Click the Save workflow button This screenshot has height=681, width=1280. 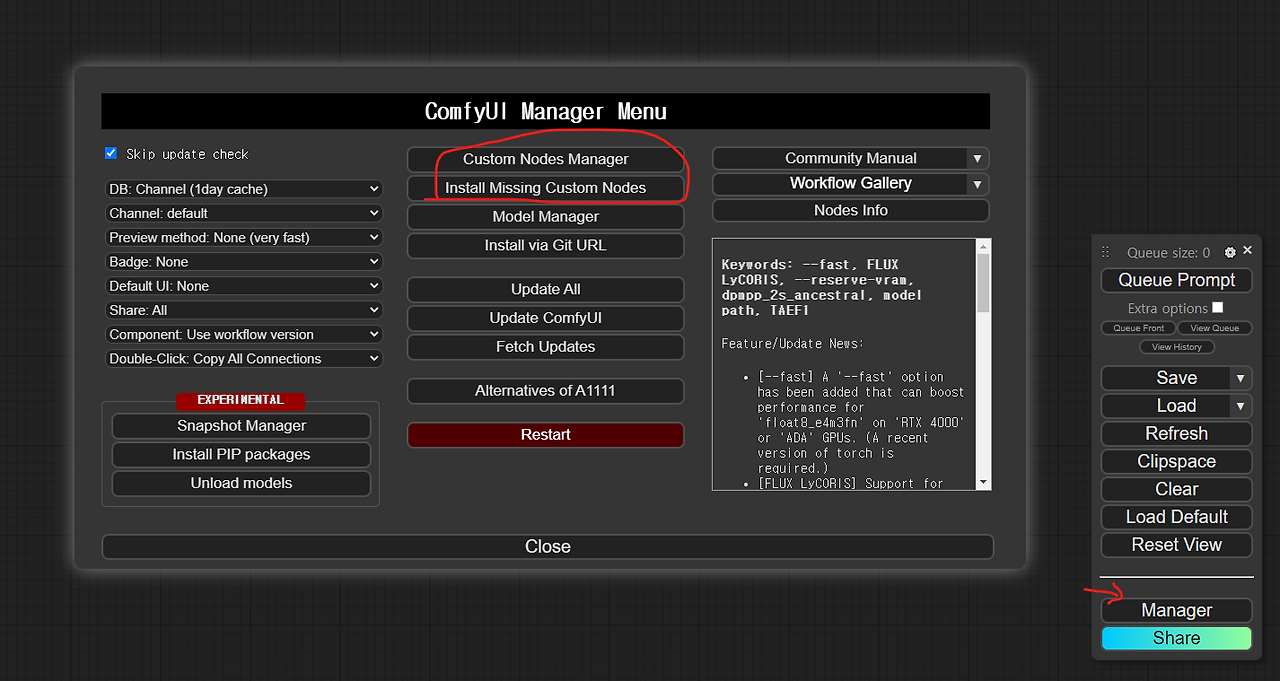tap(1167, 378)
